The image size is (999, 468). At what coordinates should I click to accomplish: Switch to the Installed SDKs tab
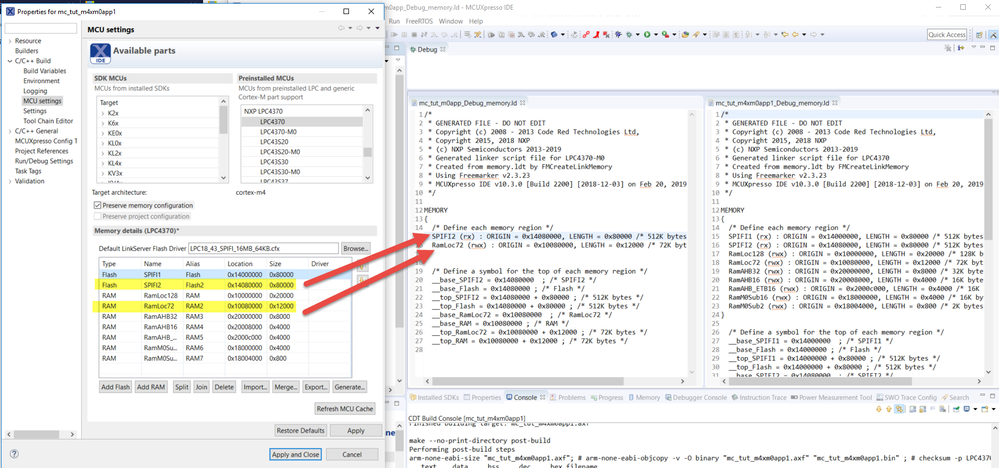(434, 397)
